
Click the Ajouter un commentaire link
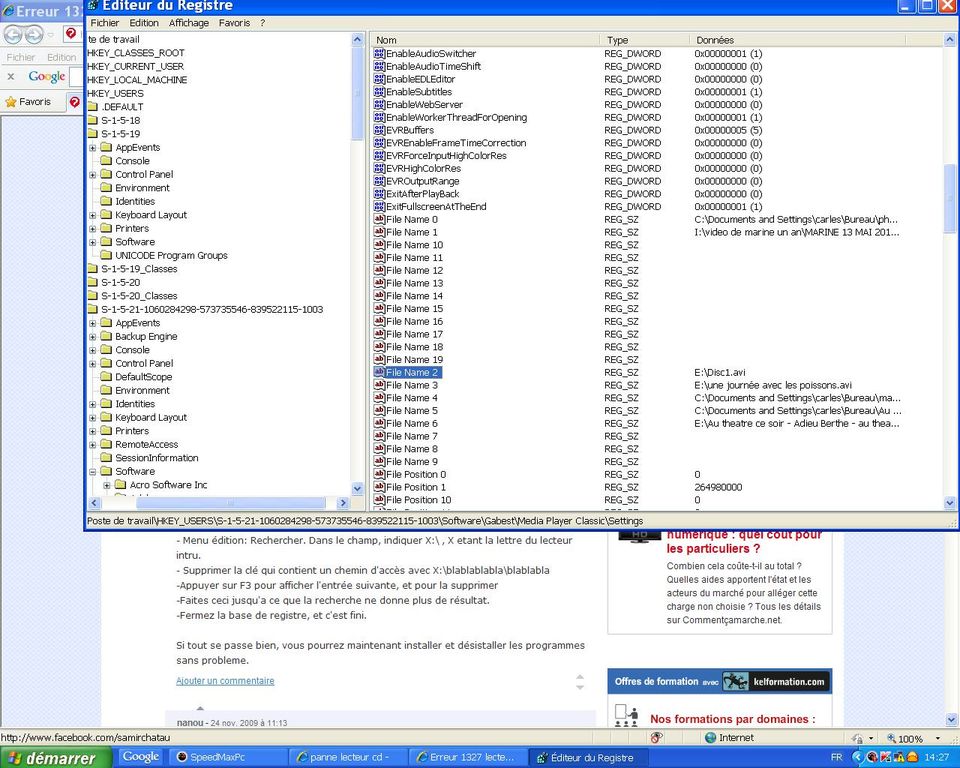pyautogui.click(x=225, y=681)
